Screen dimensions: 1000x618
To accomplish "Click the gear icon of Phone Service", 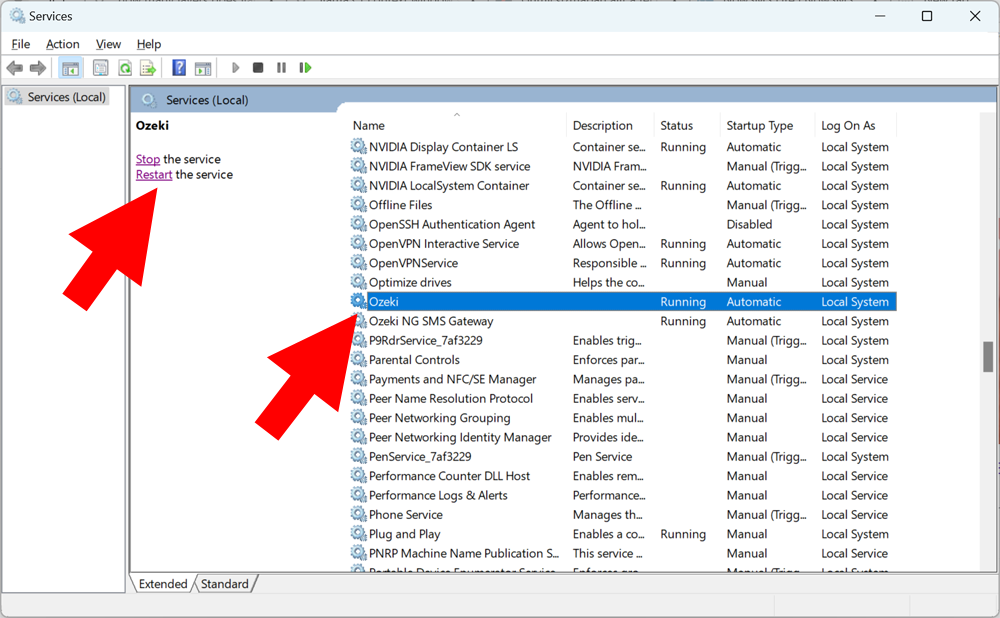I will [x=359, y=514].
